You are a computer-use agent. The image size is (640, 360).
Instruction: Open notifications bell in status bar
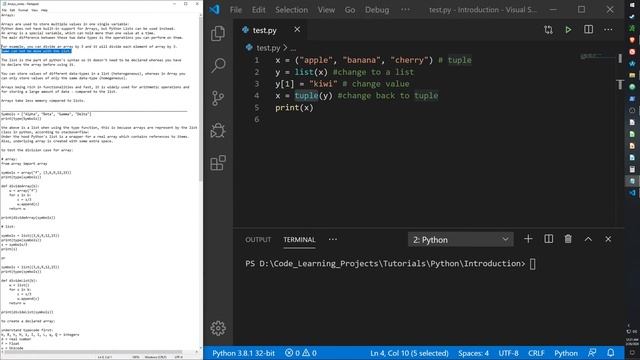coord(611,353)
